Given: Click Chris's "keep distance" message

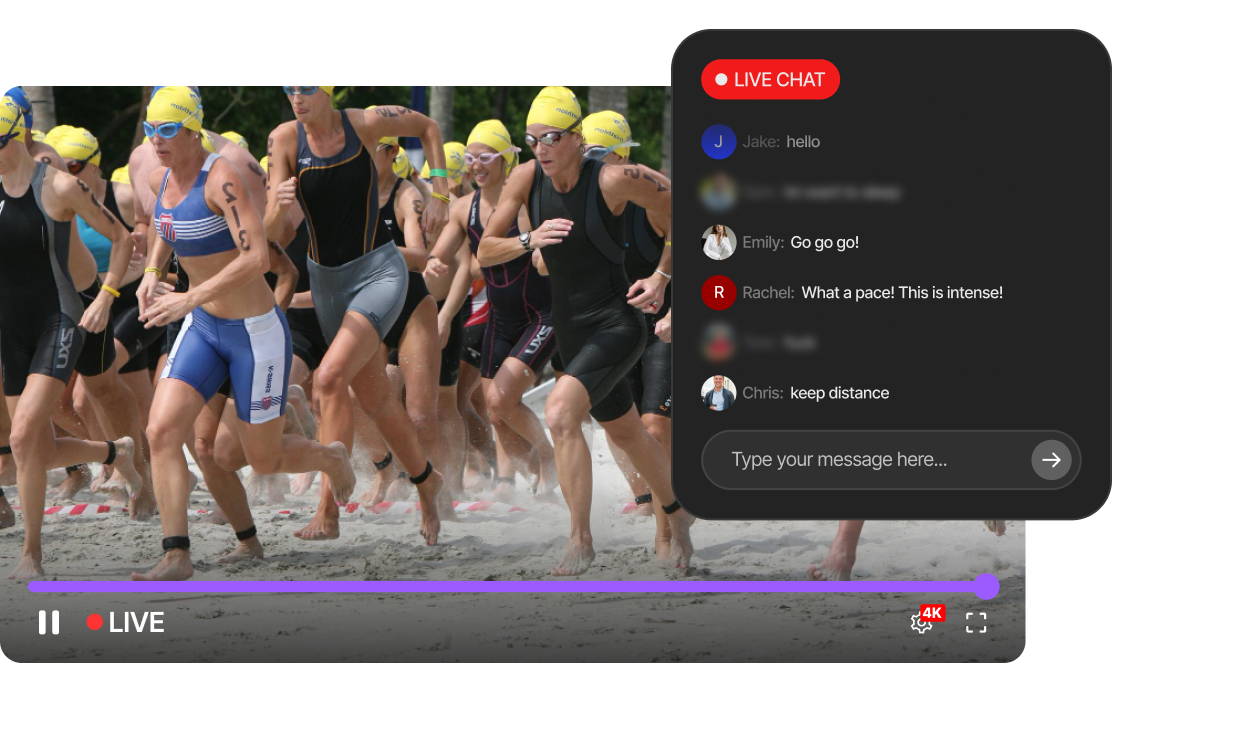Looking at the screenshot, I should [839, 393].
